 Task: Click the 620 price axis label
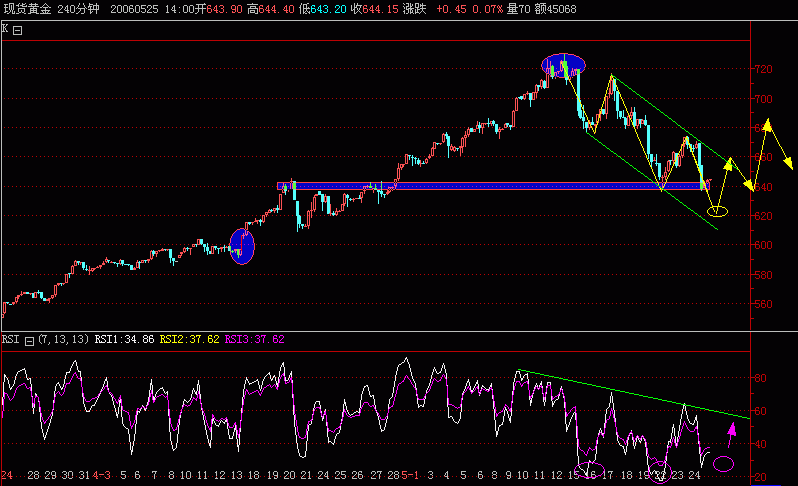coord(763,216)
